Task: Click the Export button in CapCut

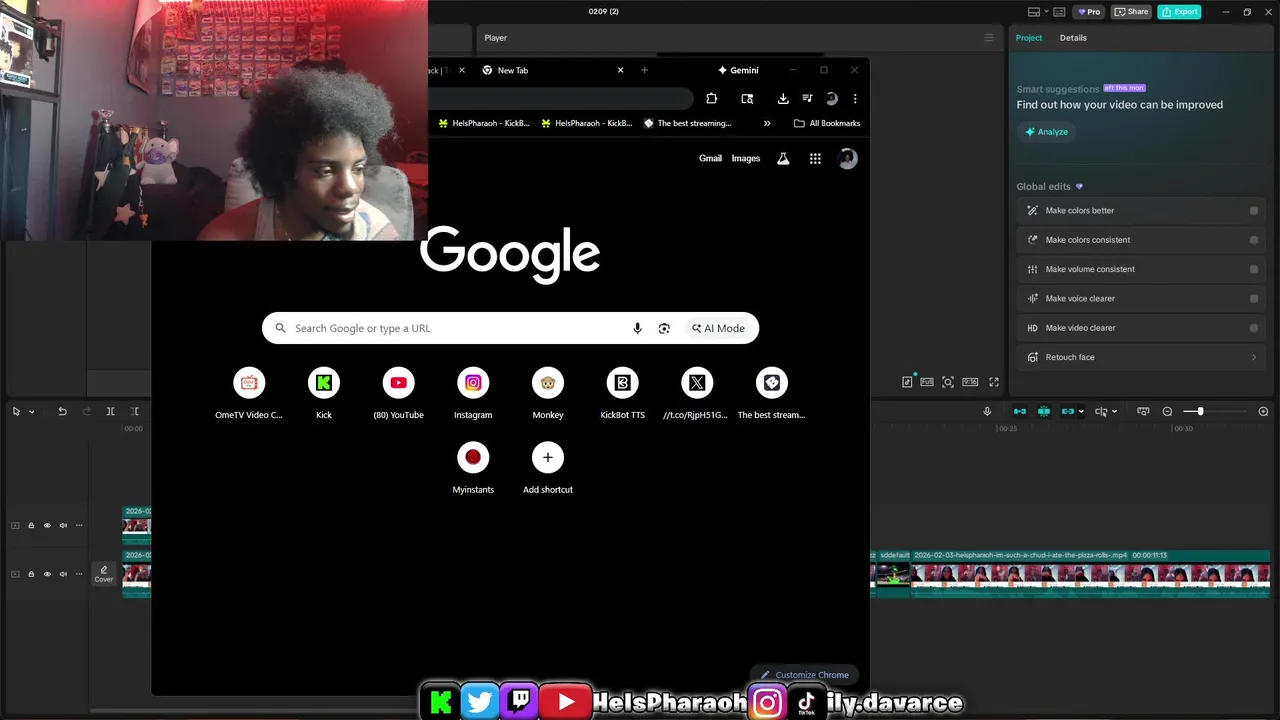Action: click(x=1179, y=12)
